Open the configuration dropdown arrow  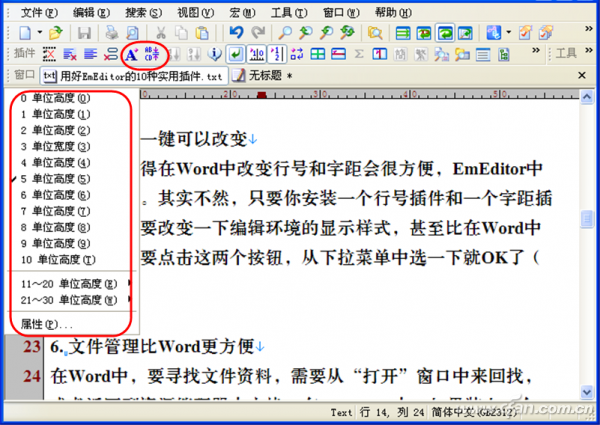[x=509, y=33]
